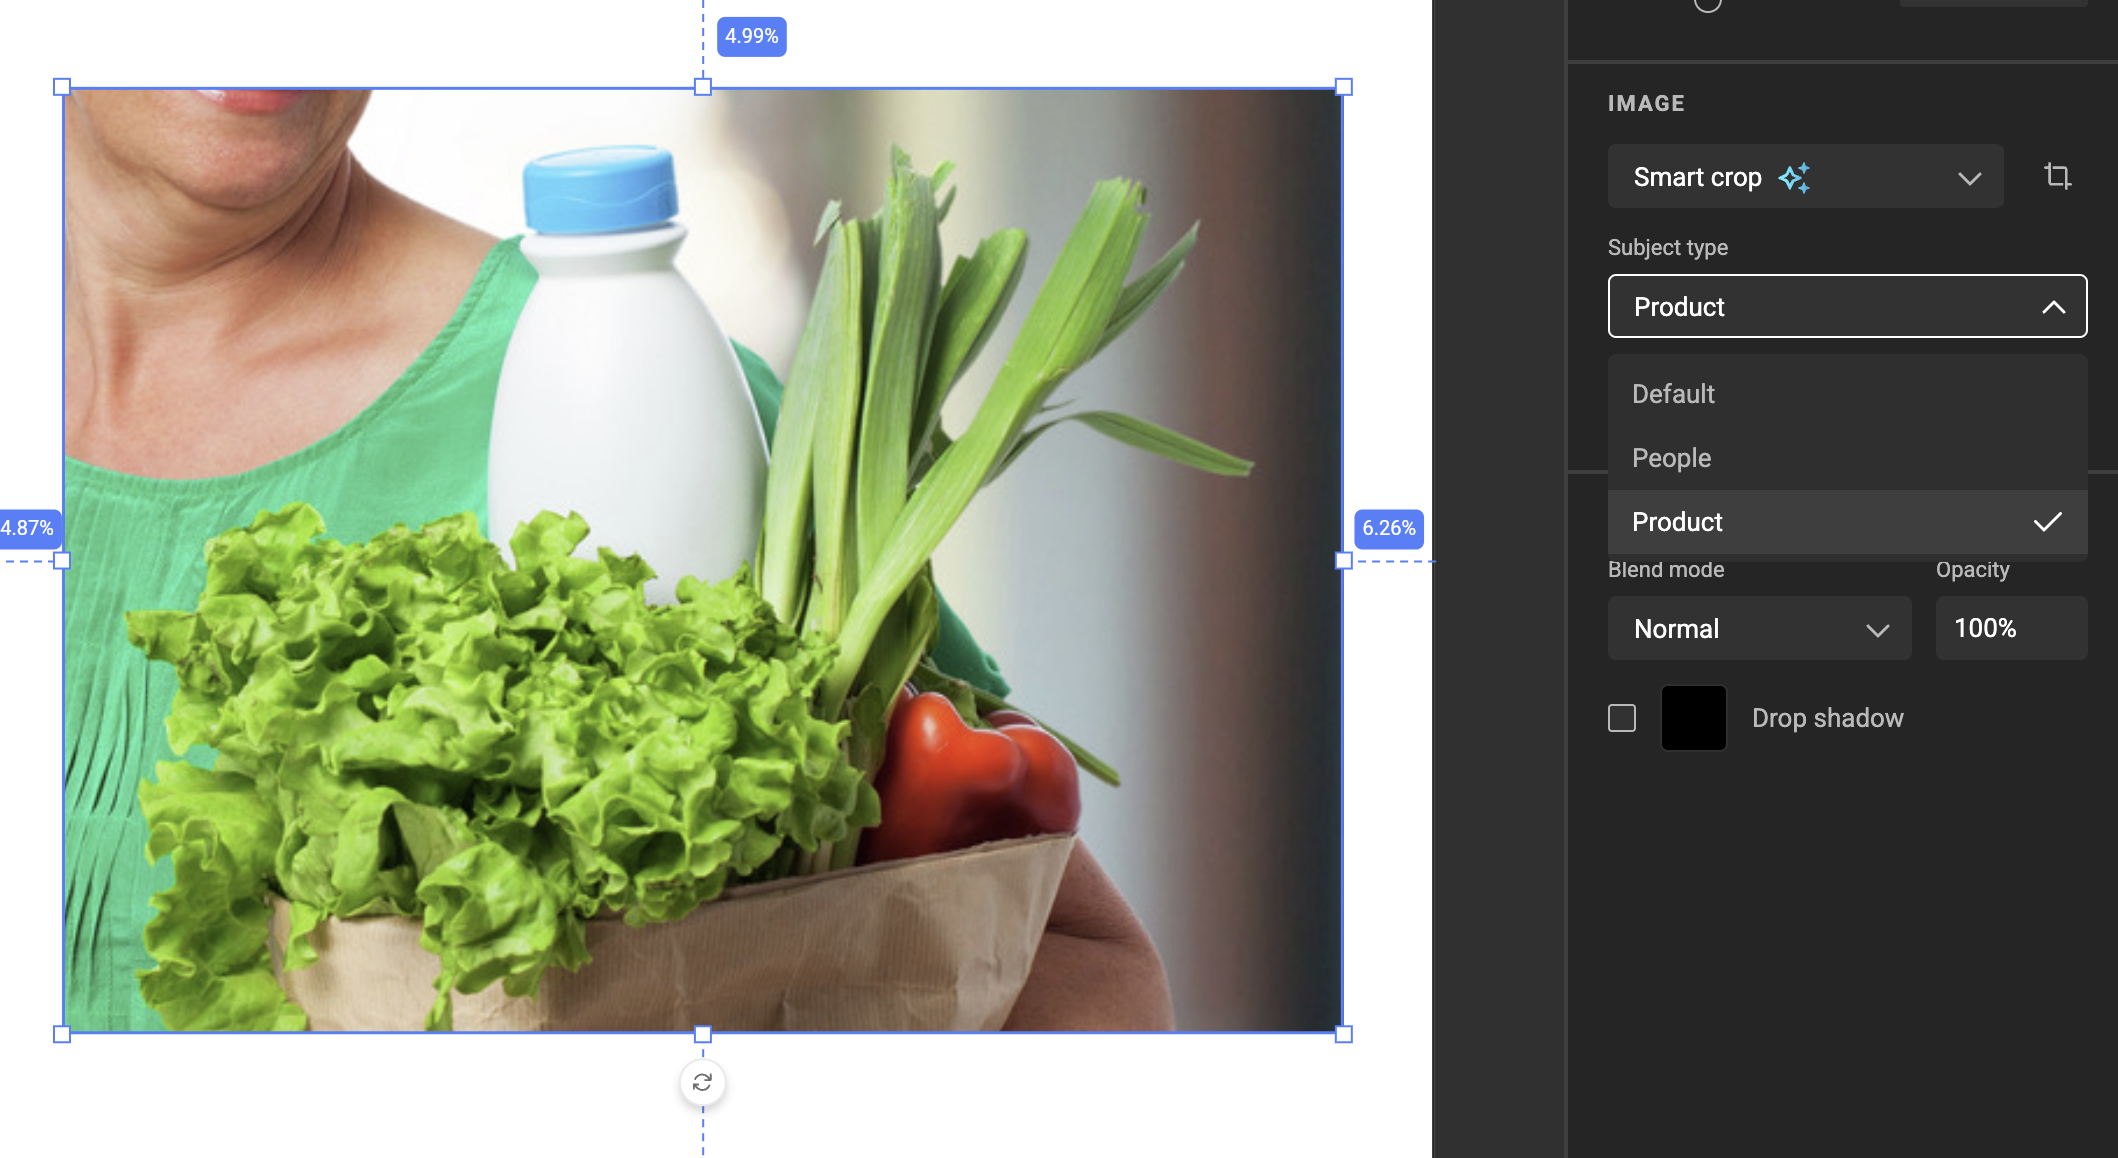
Task: Click the Subject type label
Action: pyautogui.click(x=1668, y=247)
